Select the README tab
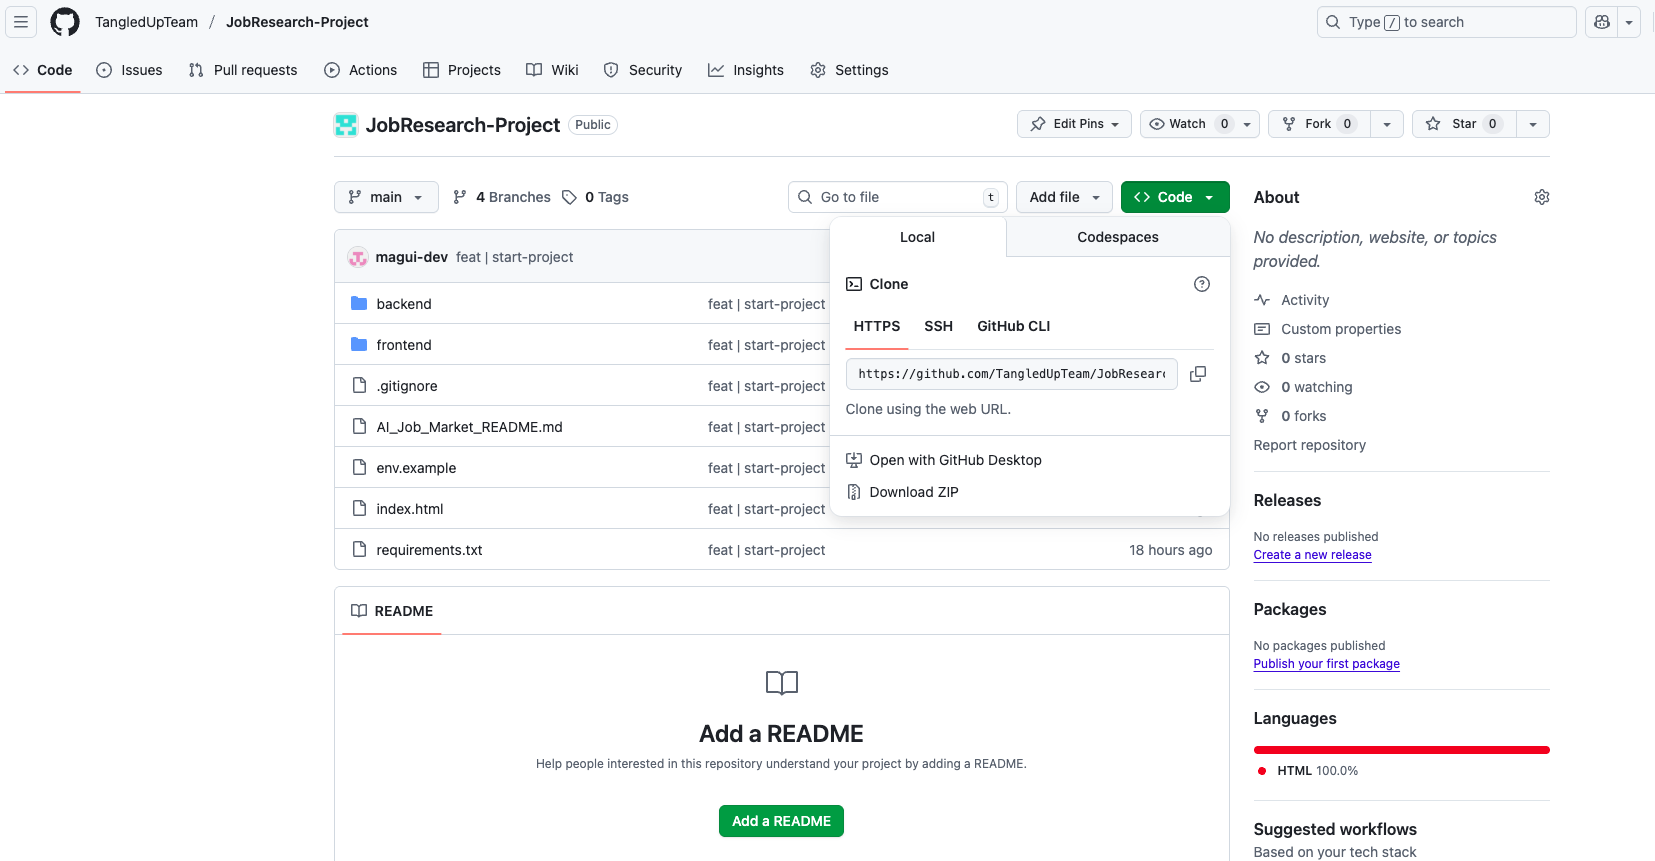Screen dimensions: 1655x861 tap(392, 611)
